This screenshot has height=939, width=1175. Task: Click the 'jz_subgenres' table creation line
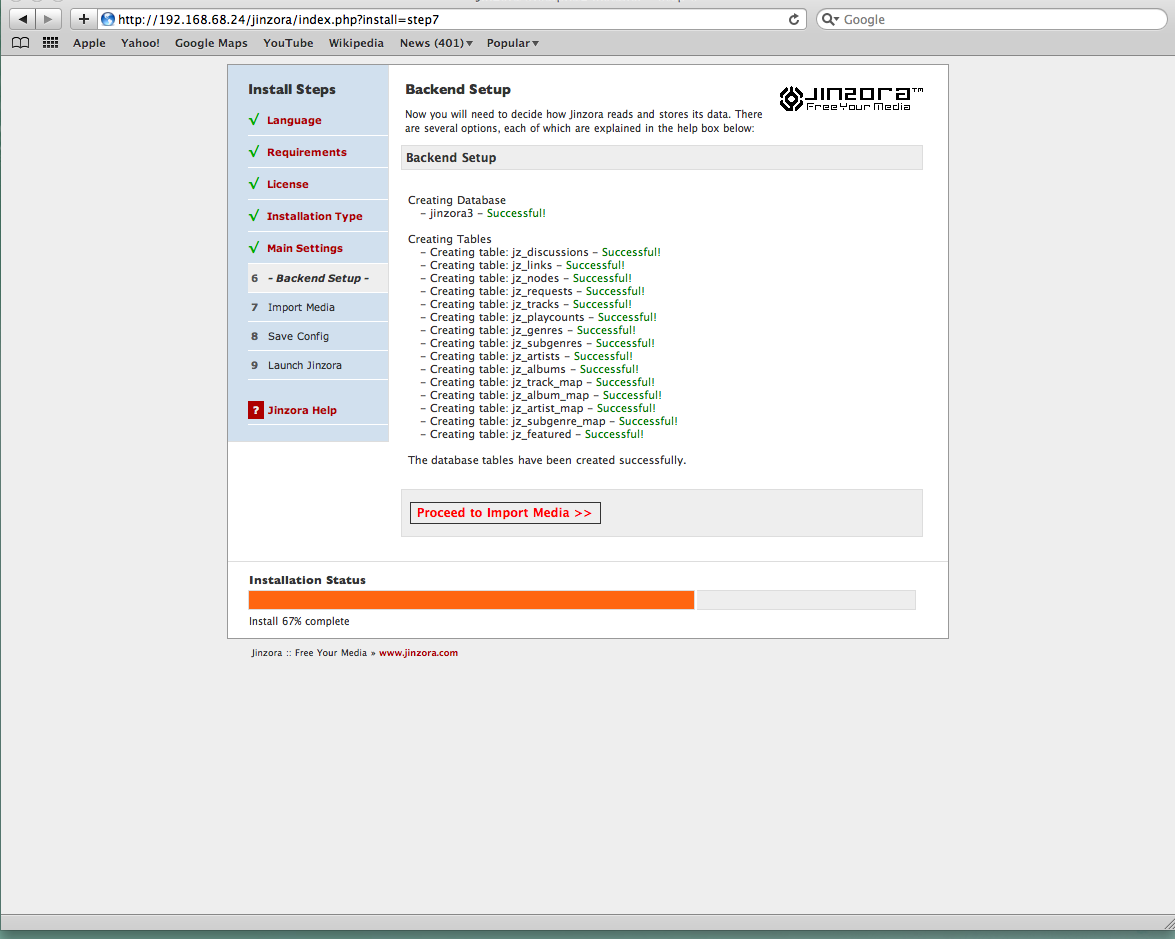point(537,343)
